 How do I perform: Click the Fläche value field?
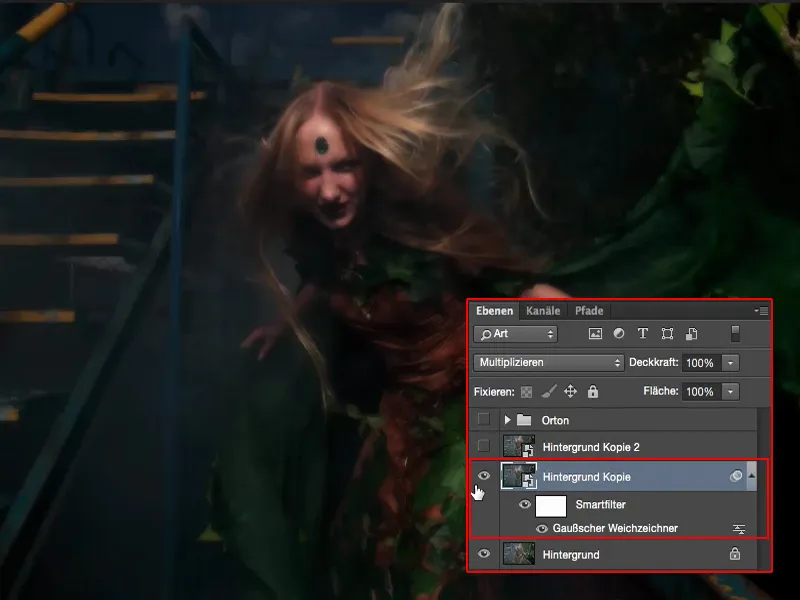pos(700,392)
